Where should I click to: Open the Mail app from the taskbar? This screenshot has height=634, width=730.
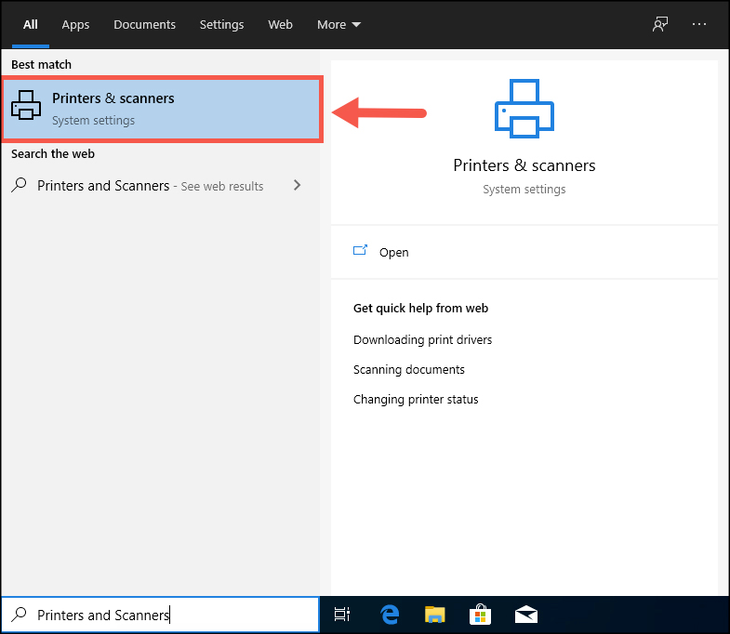526,614
